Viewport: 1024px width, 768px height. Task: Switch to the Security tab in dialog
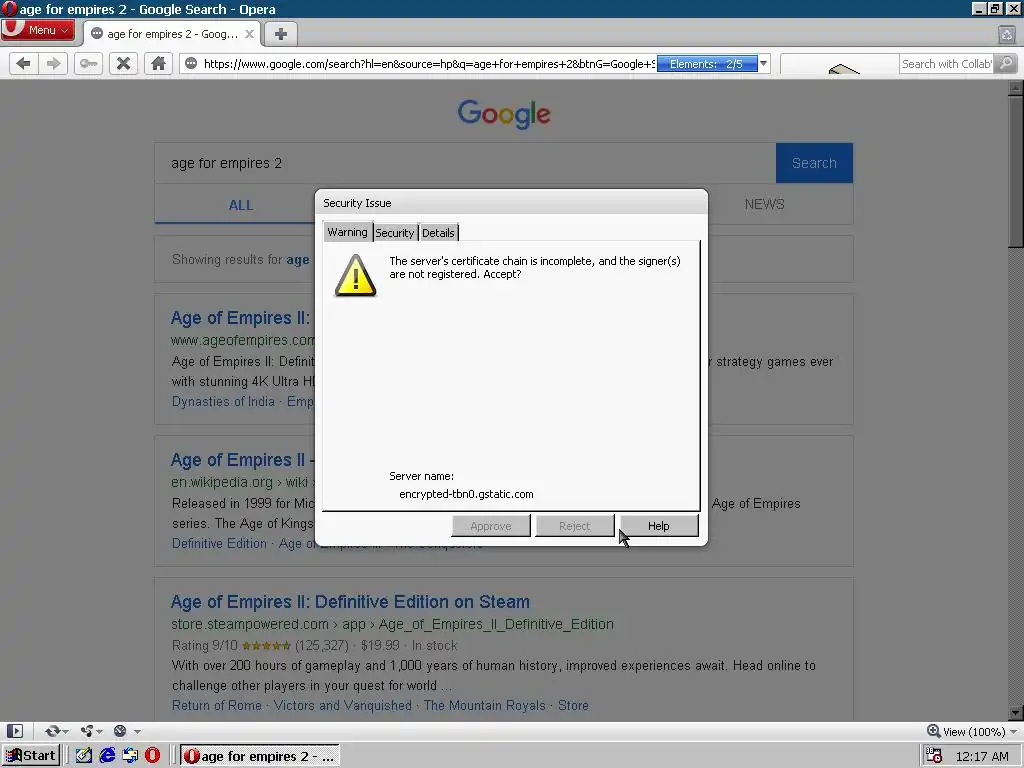(x=394, y=232)
